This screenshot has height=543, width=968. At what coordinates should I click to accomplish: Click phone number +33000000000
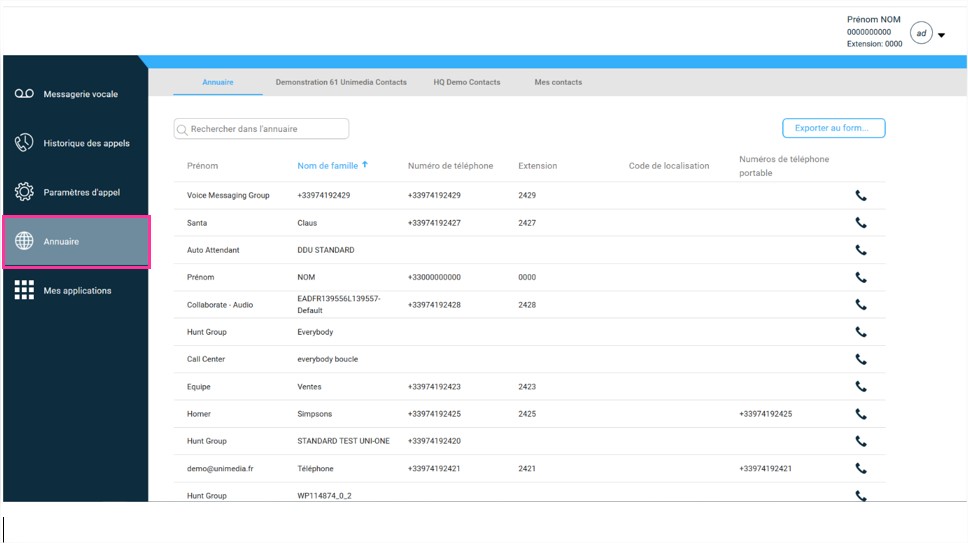click(x=434, y=277)
